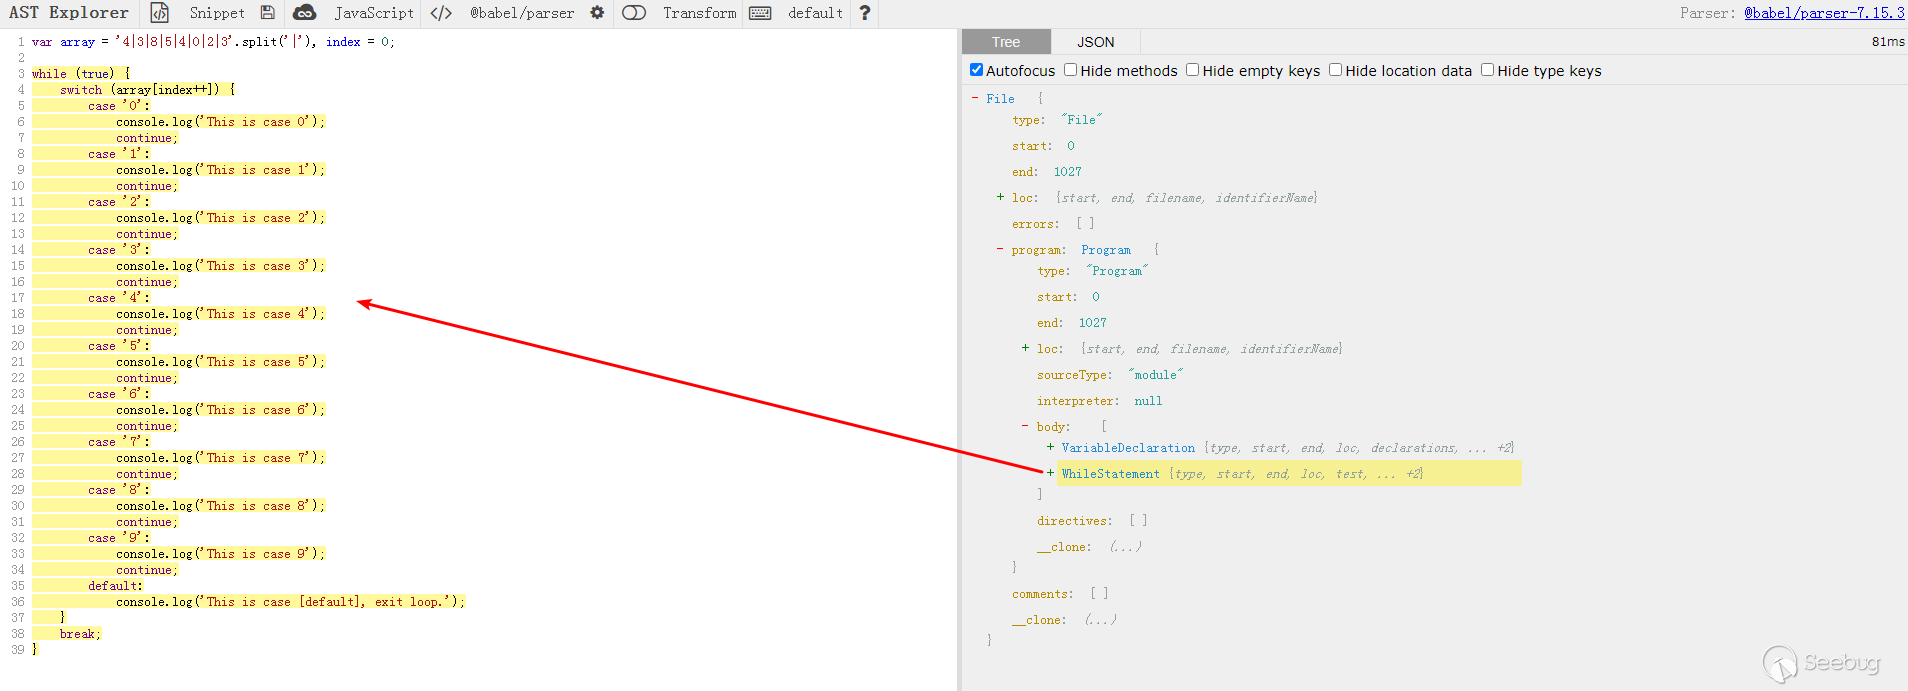This screenshot has height=691, width=1908.
Task: Click the Snippet file code icon
Action: (160, 13)
